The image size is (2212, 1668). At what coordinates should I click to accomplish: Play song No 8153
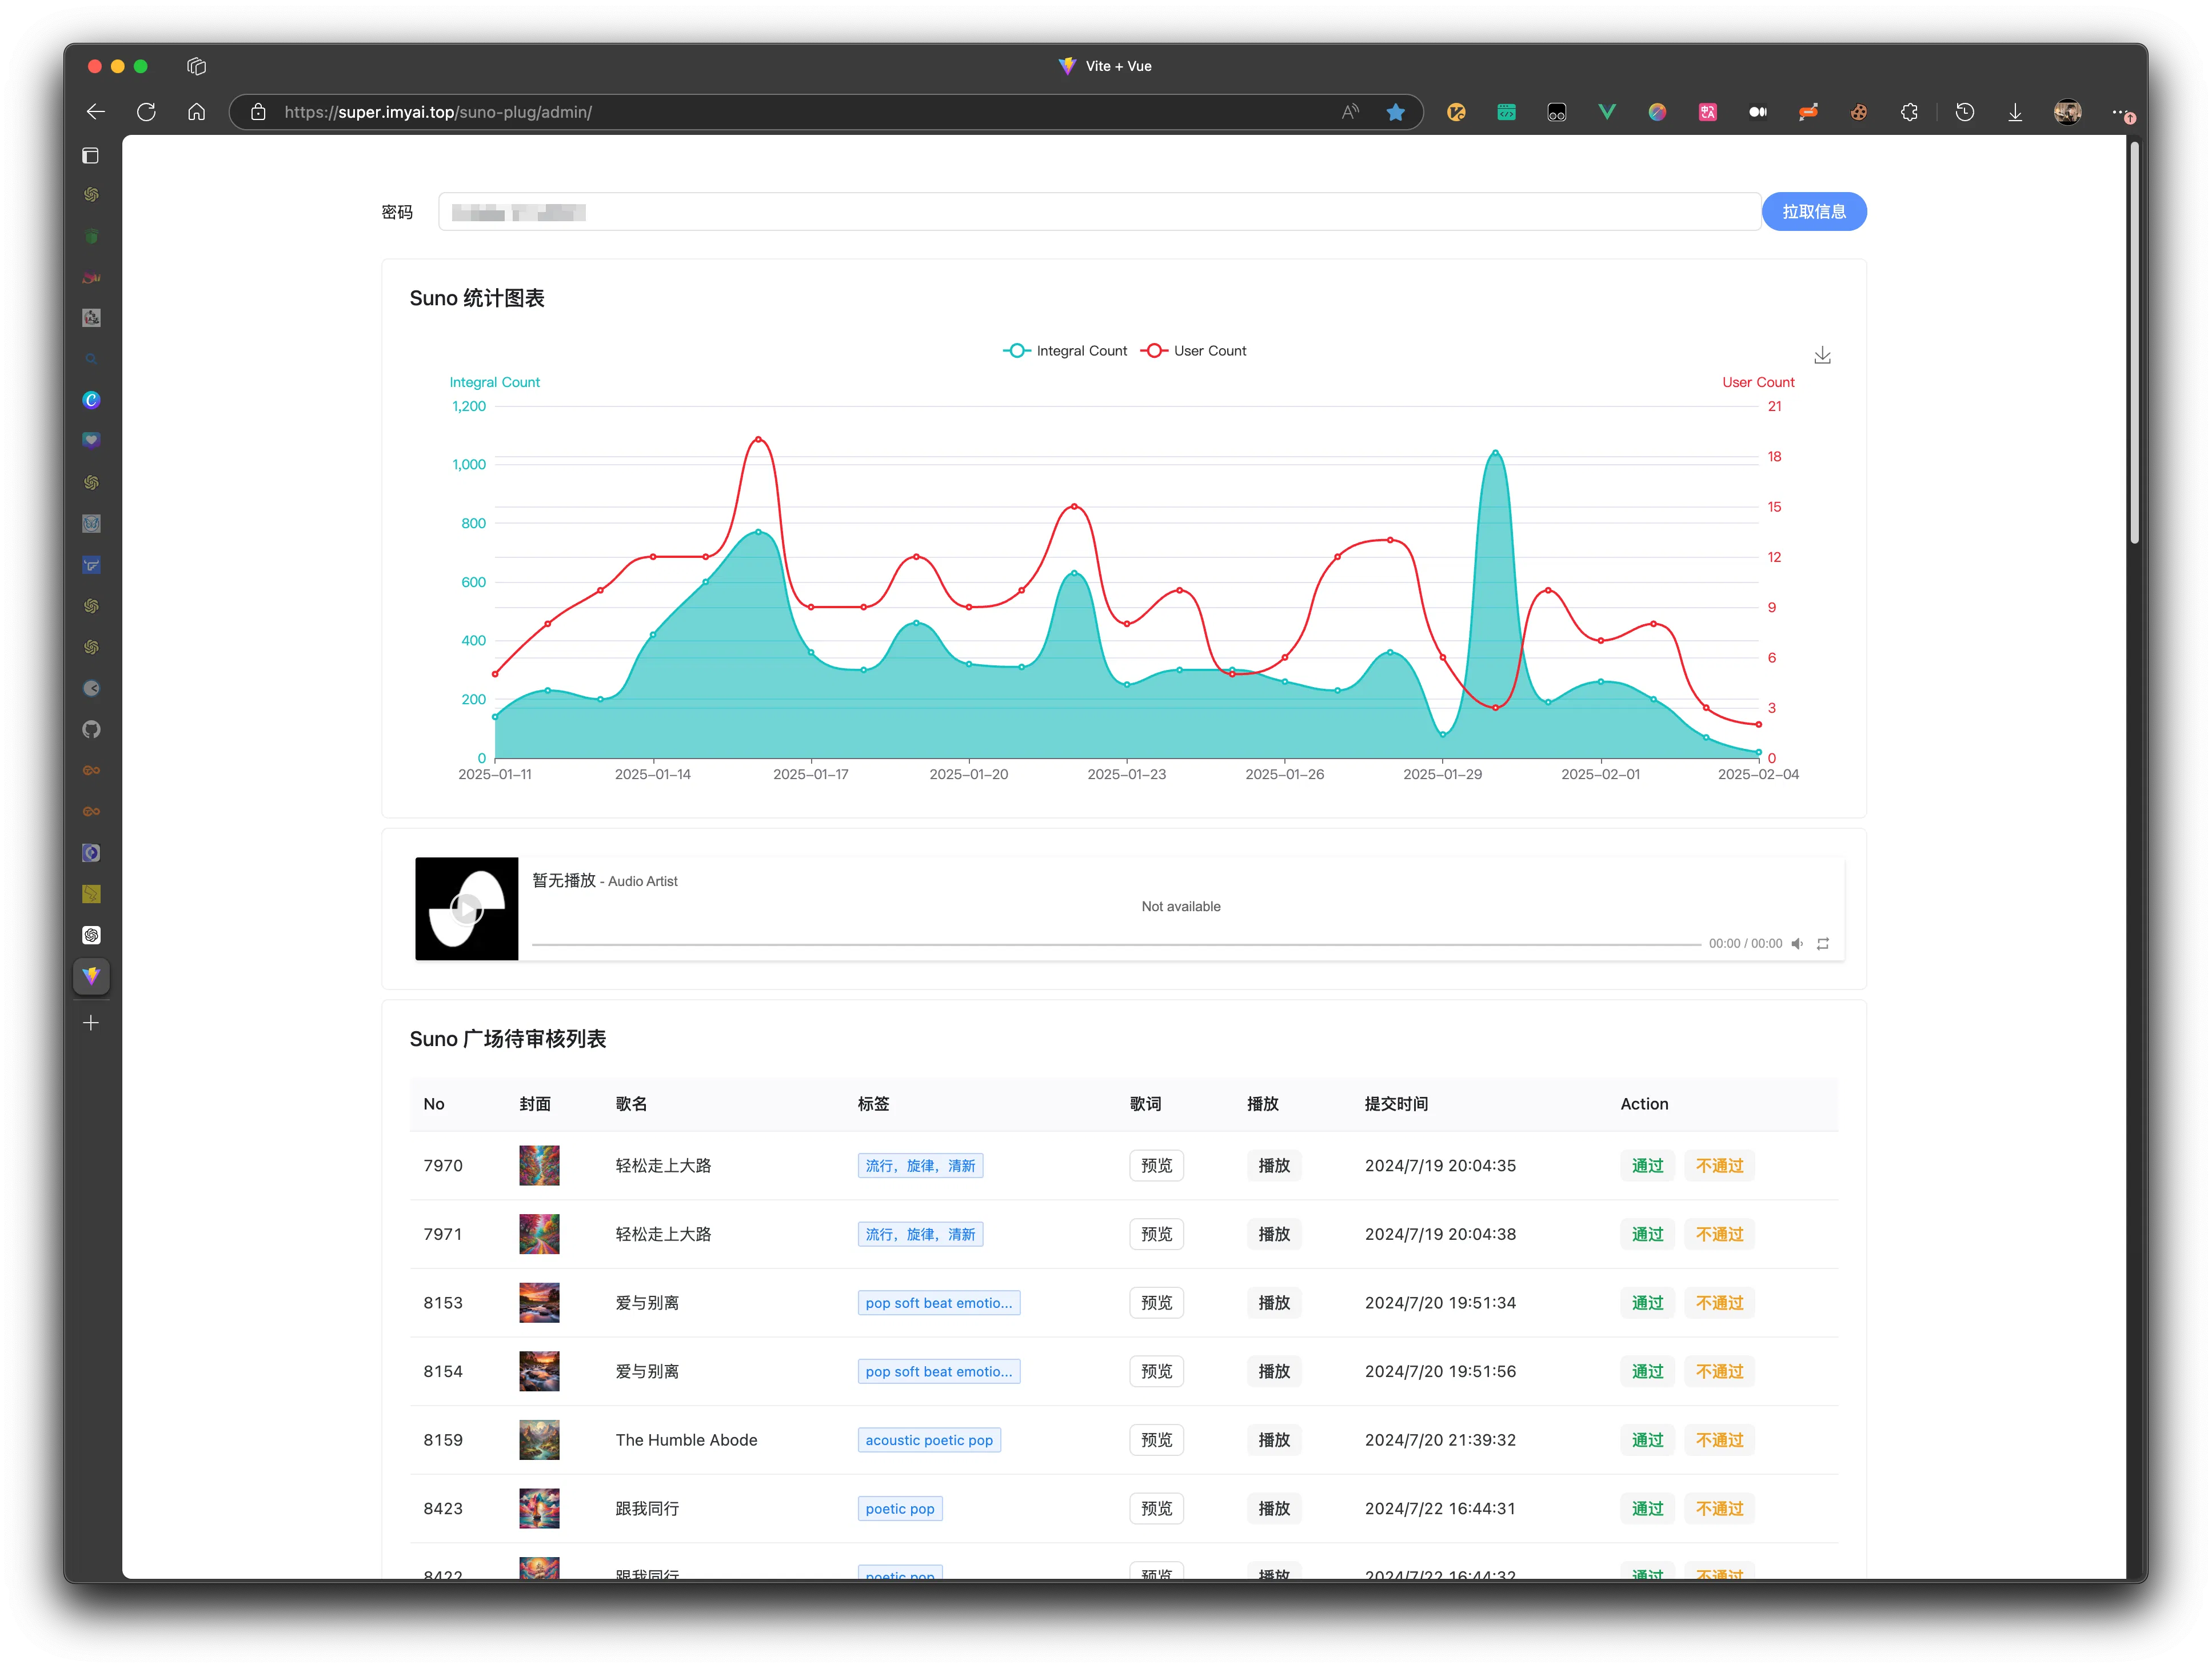tap(1274, 1303)
